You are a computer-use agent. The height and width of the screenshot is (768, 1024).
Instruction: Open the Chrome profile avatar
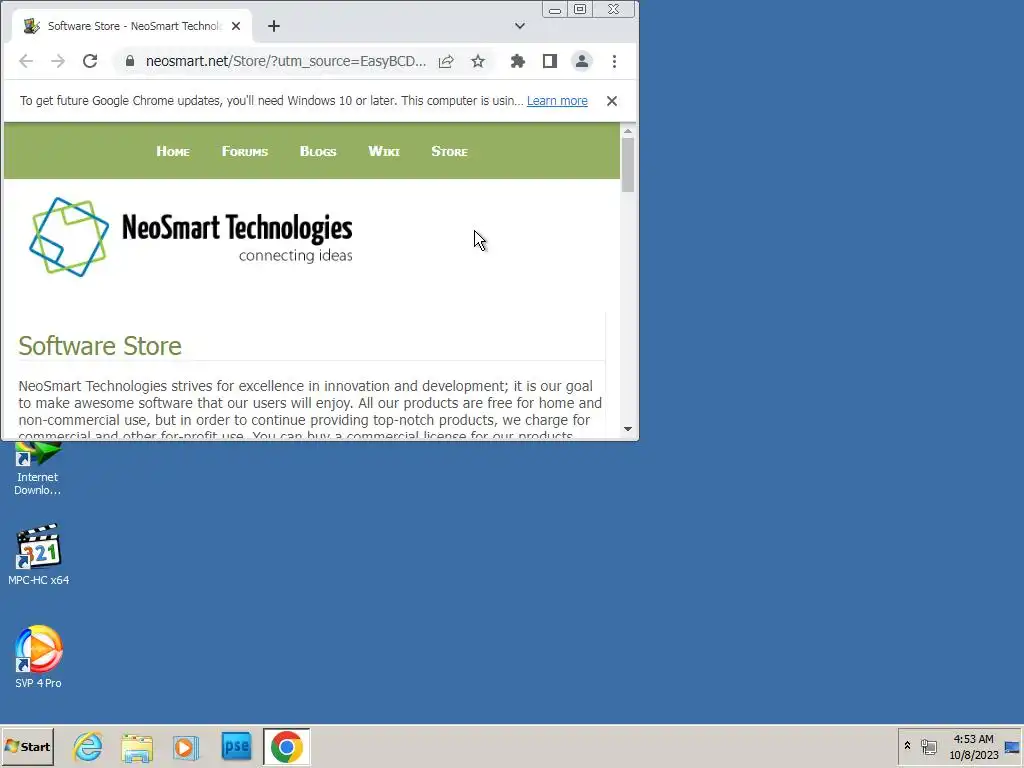(581, 61)
